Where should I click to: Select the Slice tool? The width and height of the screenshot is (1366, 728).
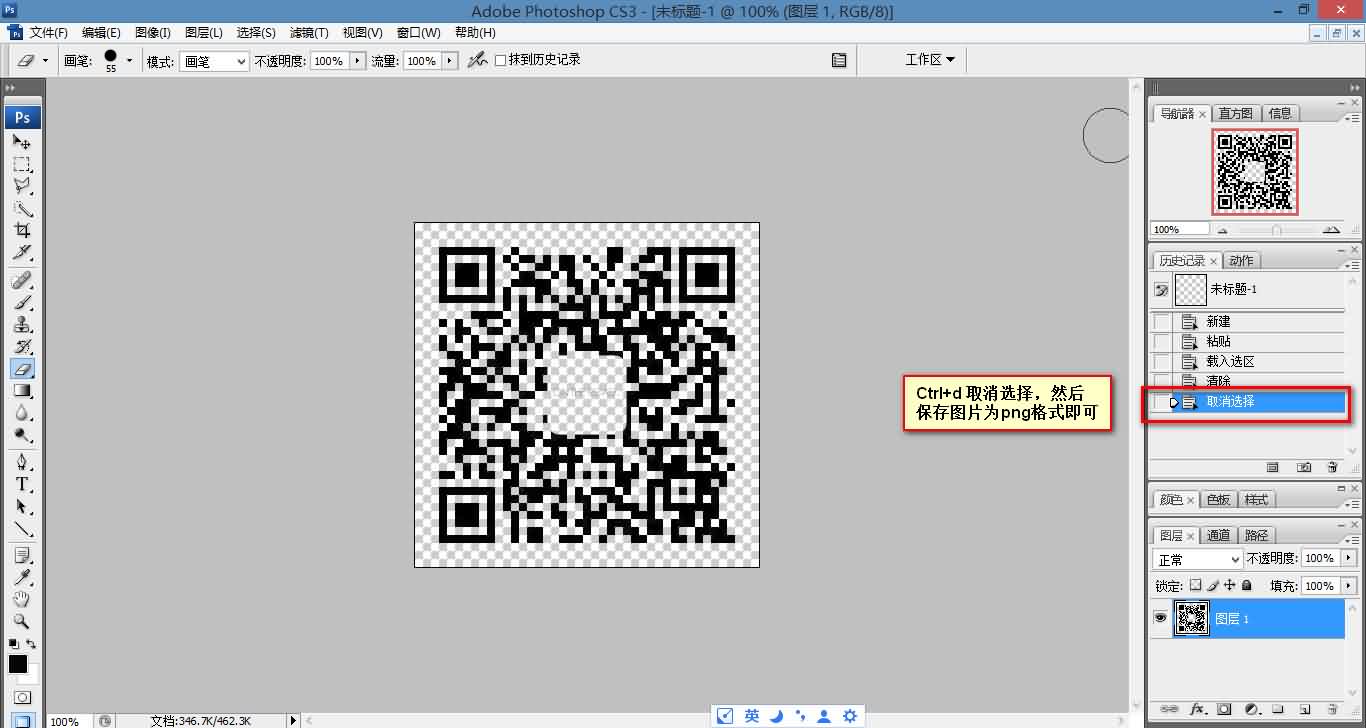click(22, 252)
